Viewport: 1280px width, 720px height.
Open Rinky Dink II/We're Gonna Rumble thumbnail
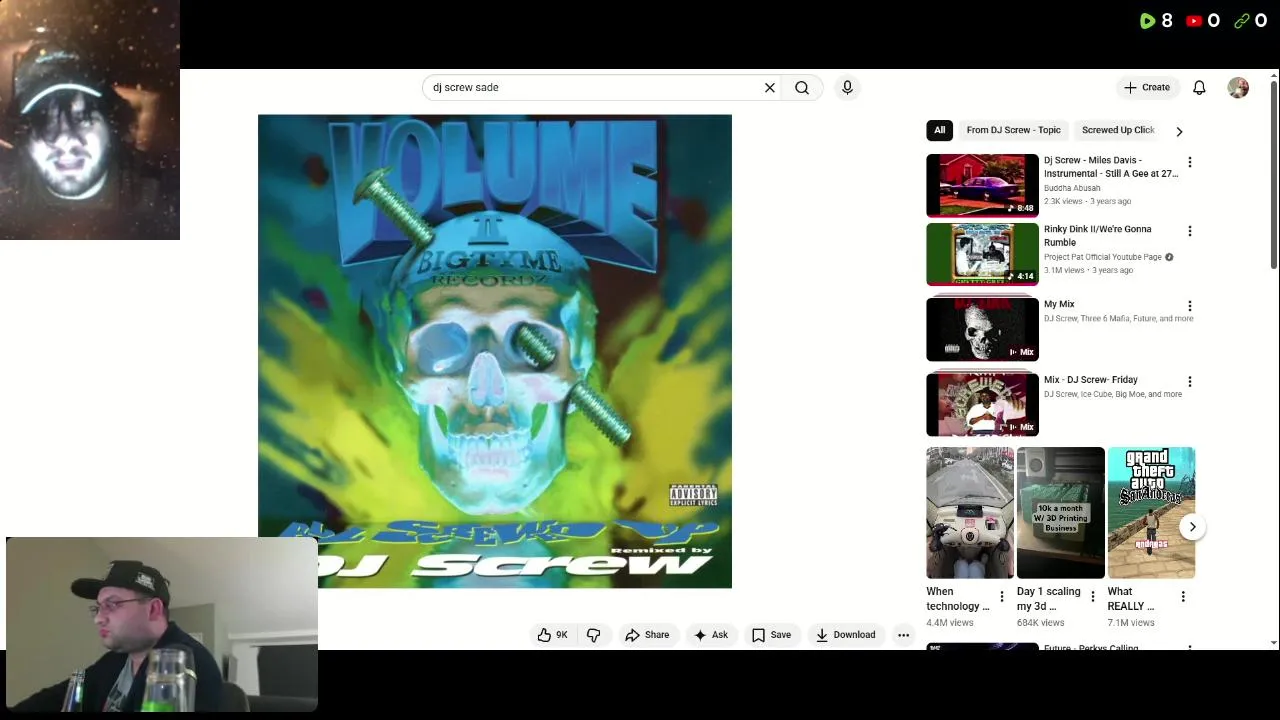tap(982, 254)
